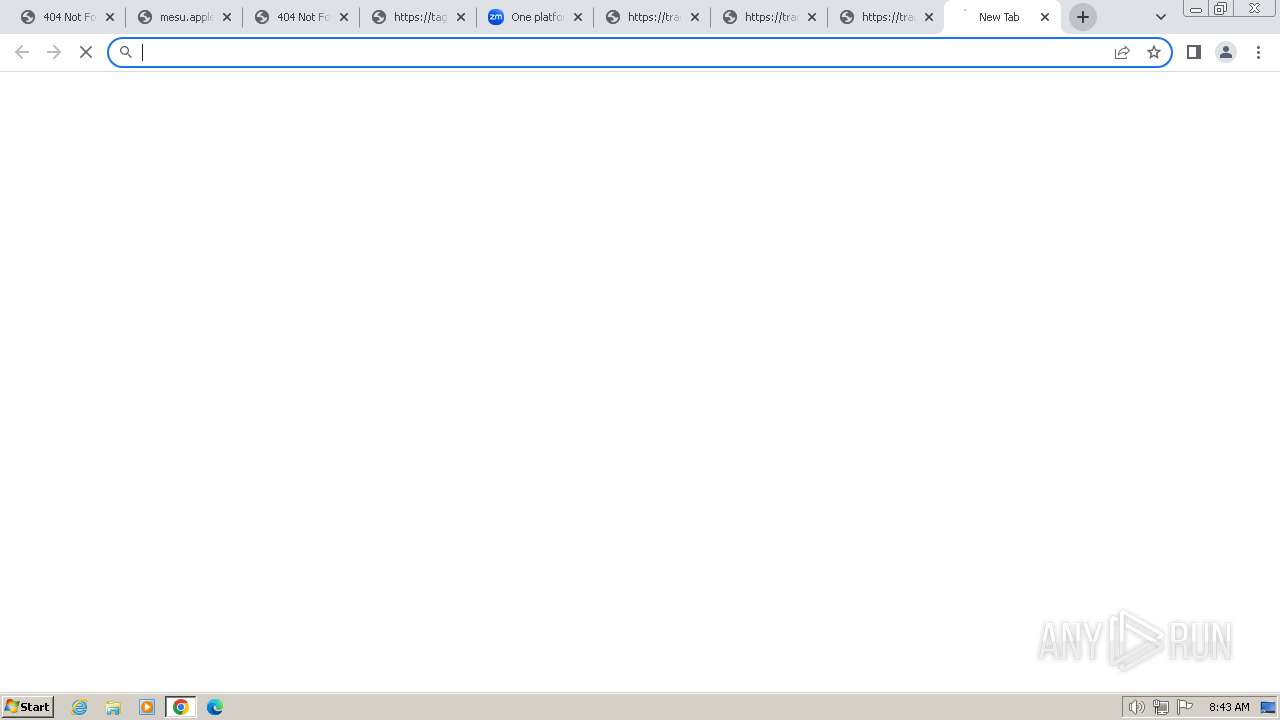Image resolution: width=1280 pixels, height=720 pixels.
Task: Go back to previous page
Action: tap(22, 52)
